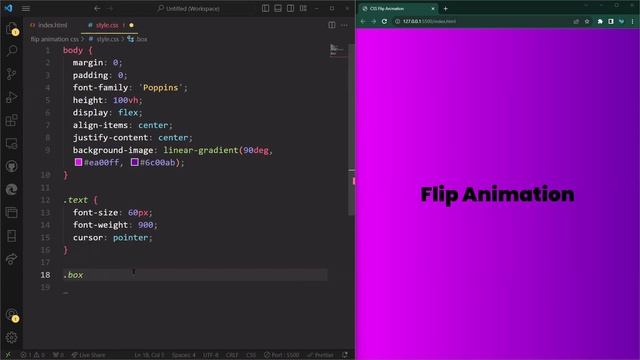Open GitHub view in activity bar
640x360 pixels.
12,167
